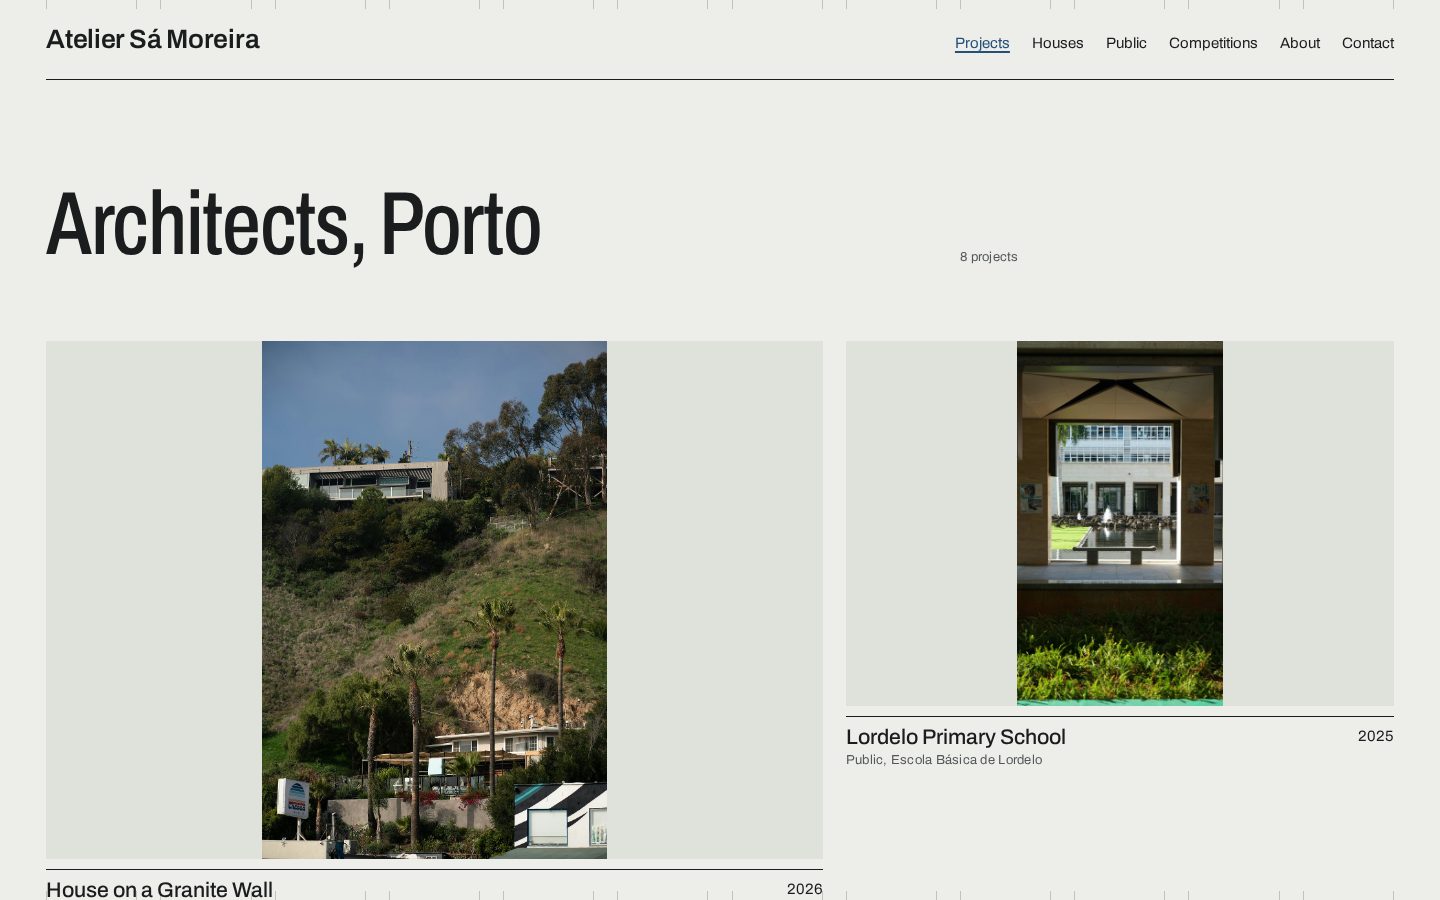This screenshot has width=1440, height=900.
Task: Click the 'Architects, Porto' heading
Action: [293, 225]
